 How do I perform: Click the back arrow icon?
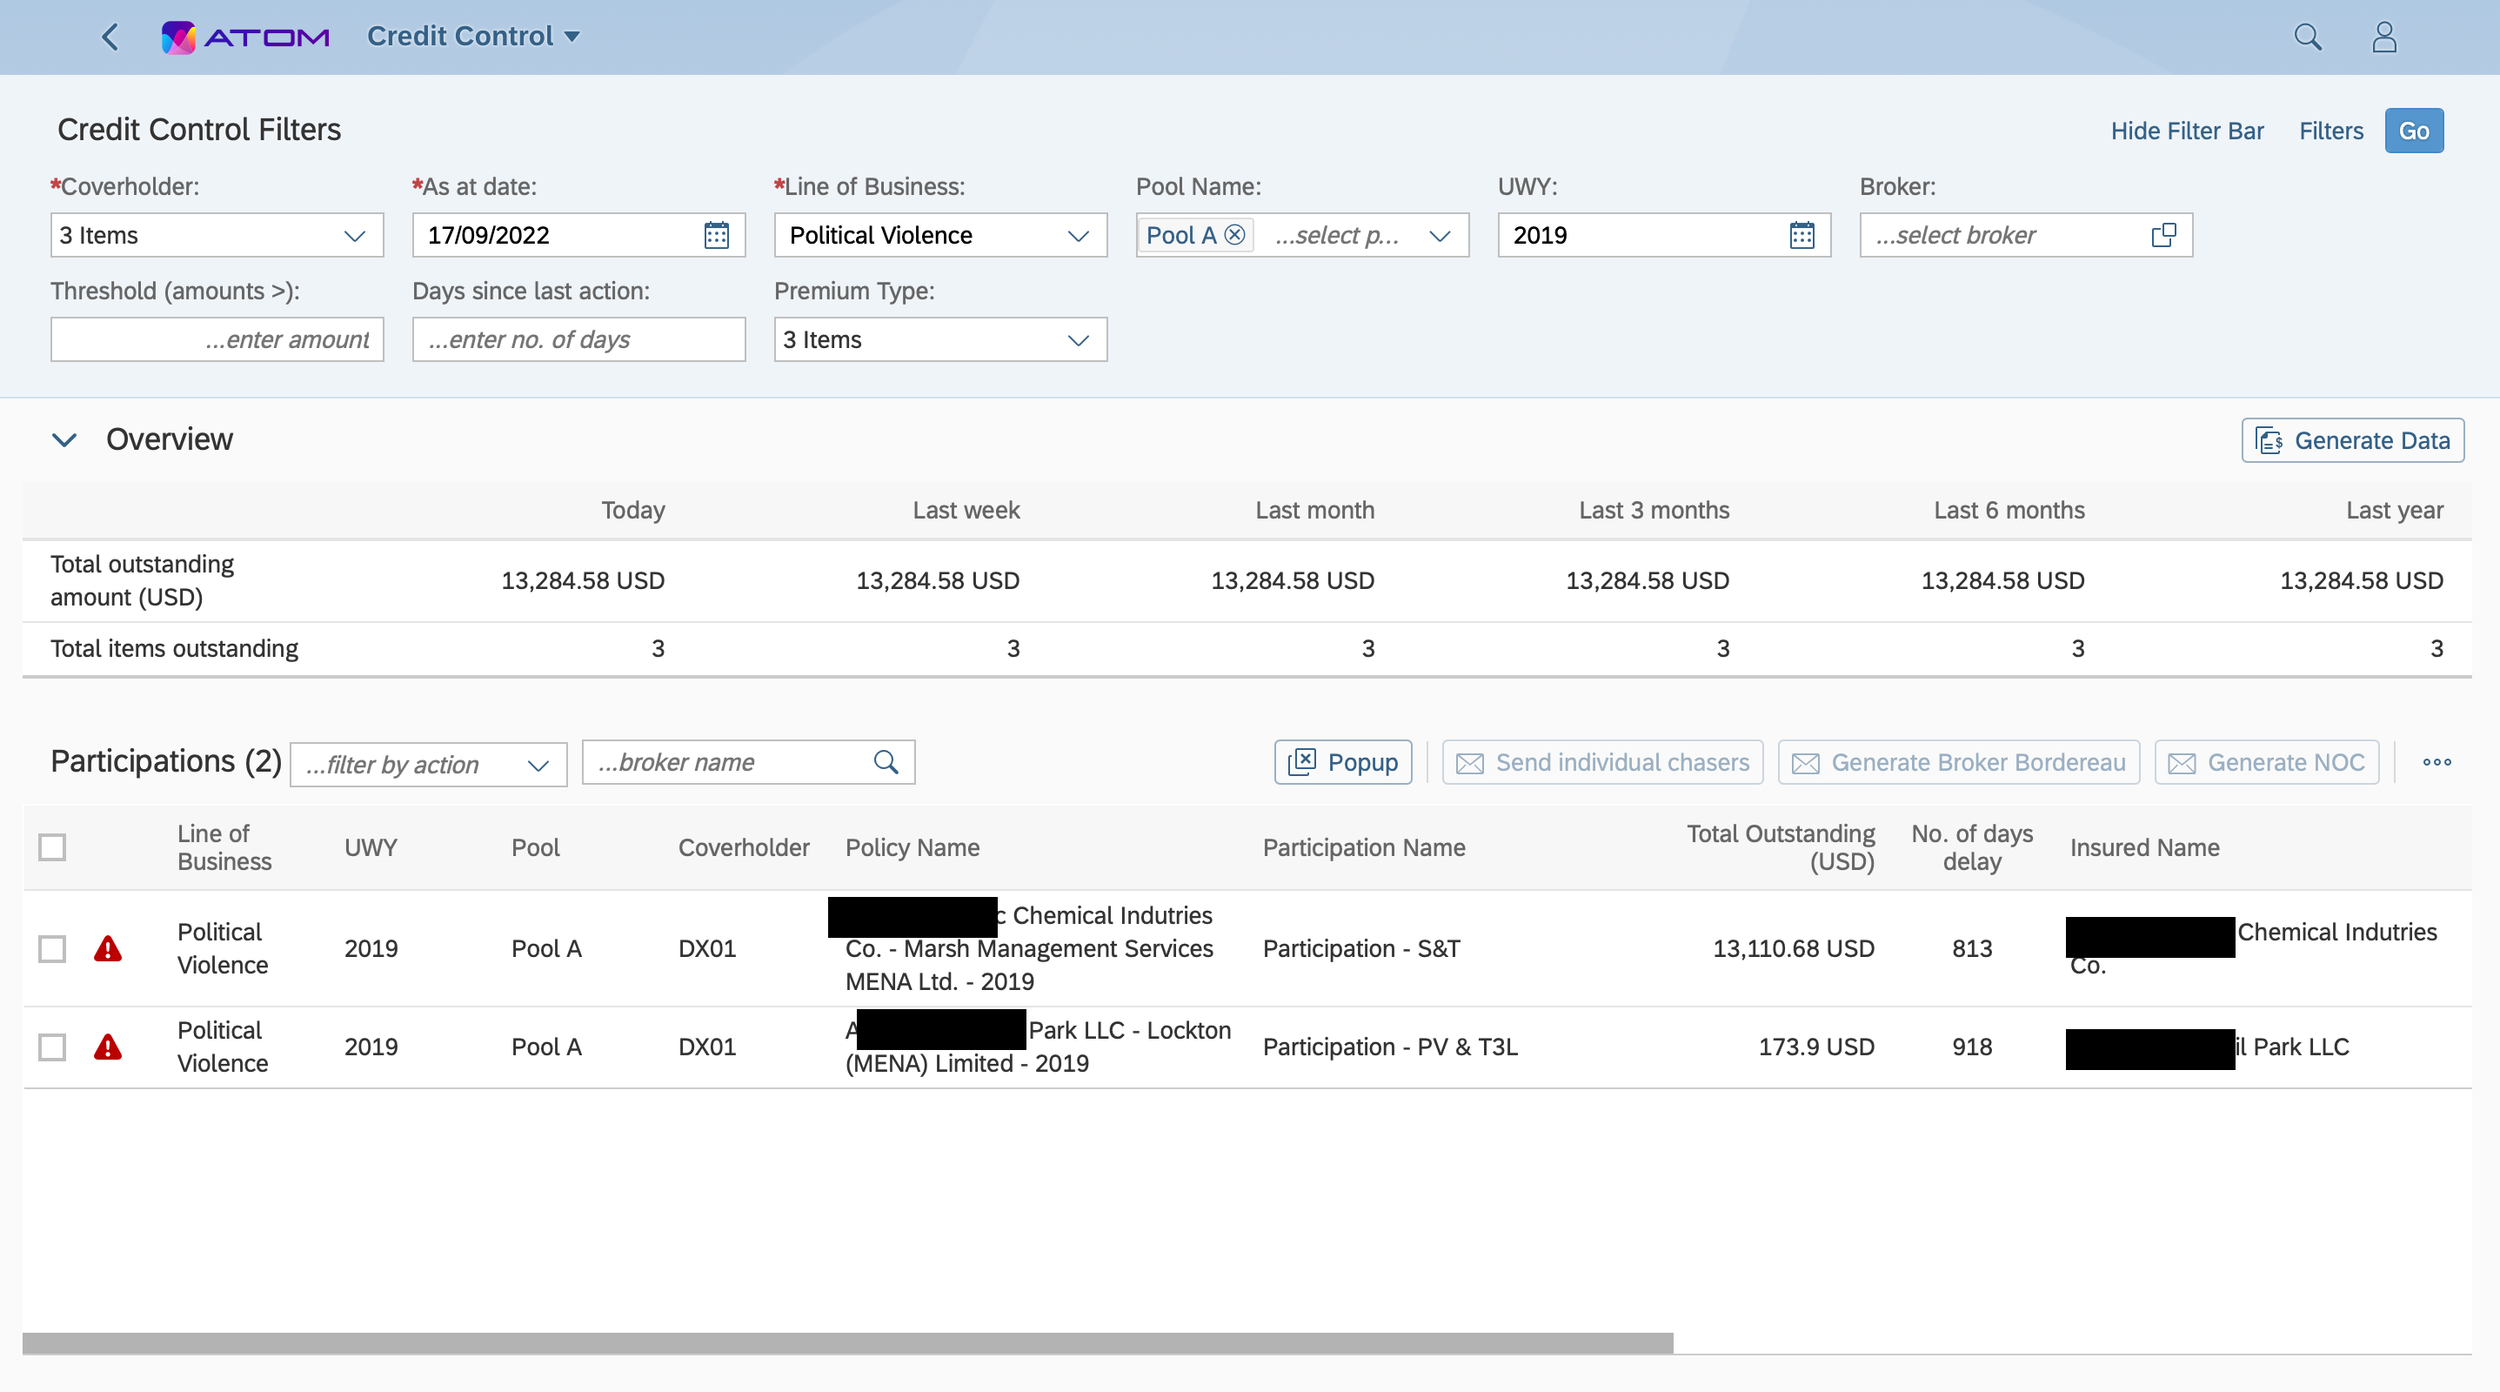[110, 37]
